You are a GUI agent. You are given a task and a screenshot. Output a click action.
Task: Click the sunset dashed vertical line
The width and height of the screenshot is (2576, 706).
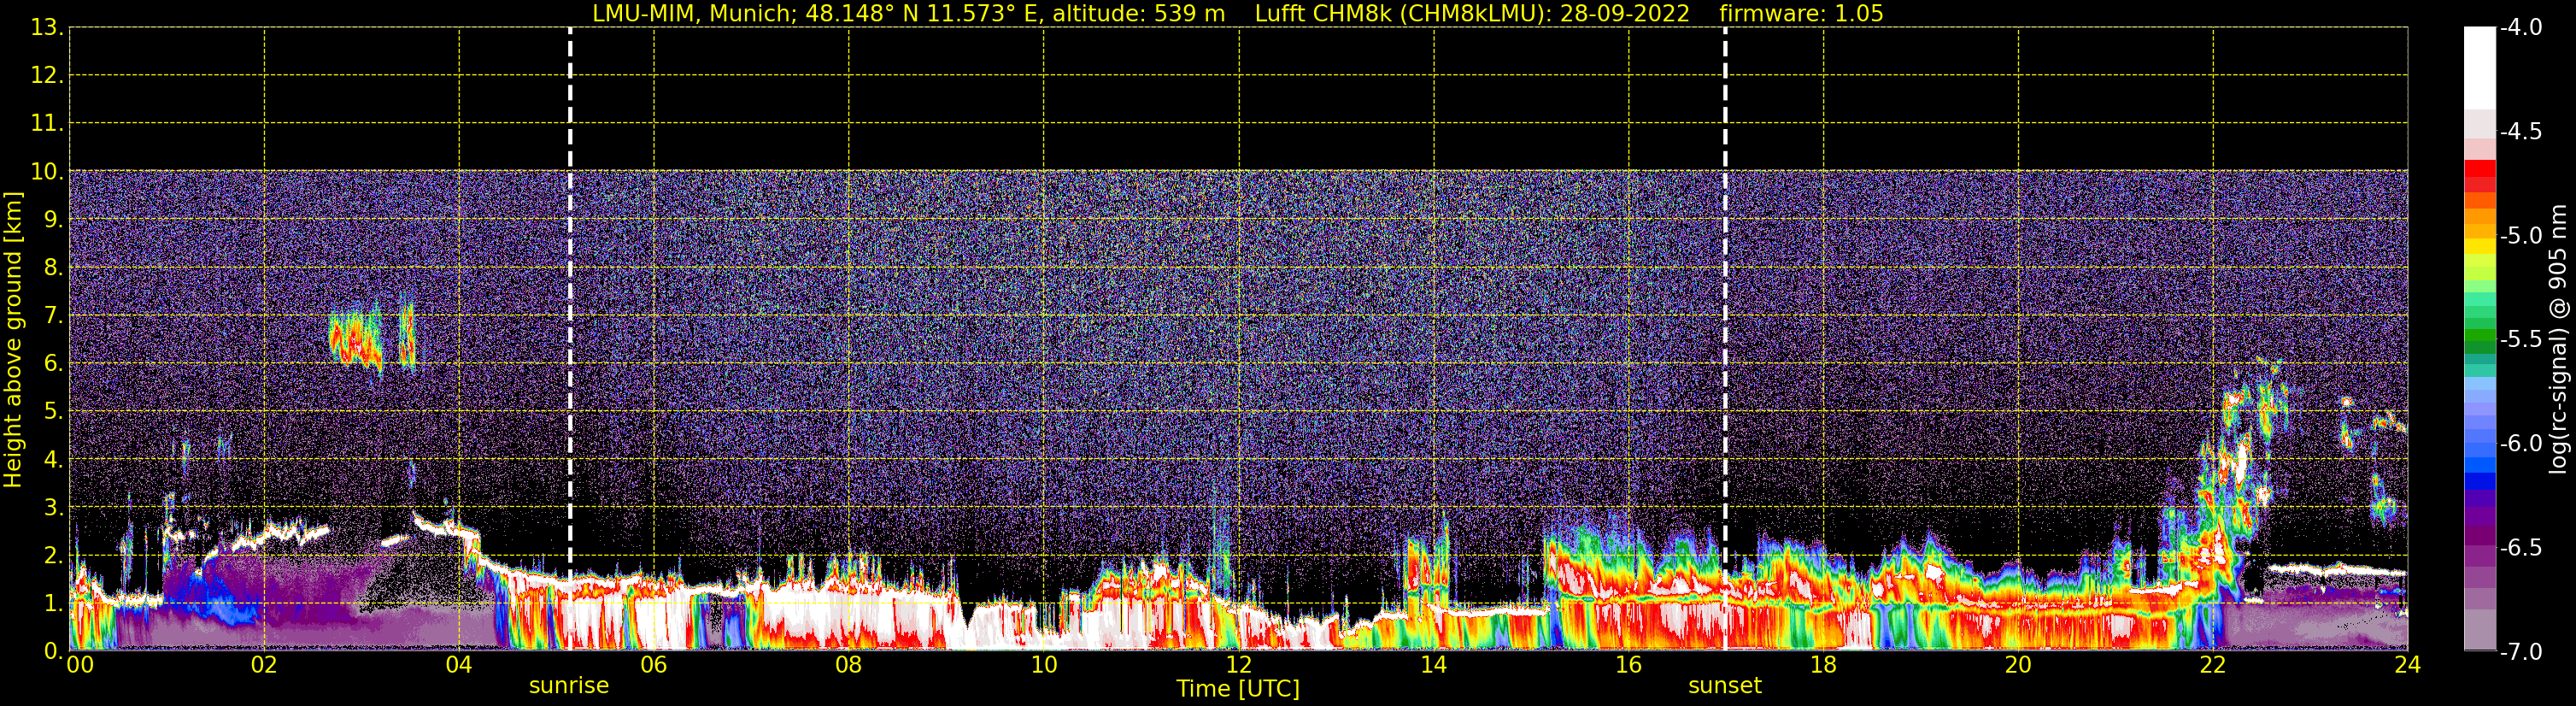(x=1725, y=300)
